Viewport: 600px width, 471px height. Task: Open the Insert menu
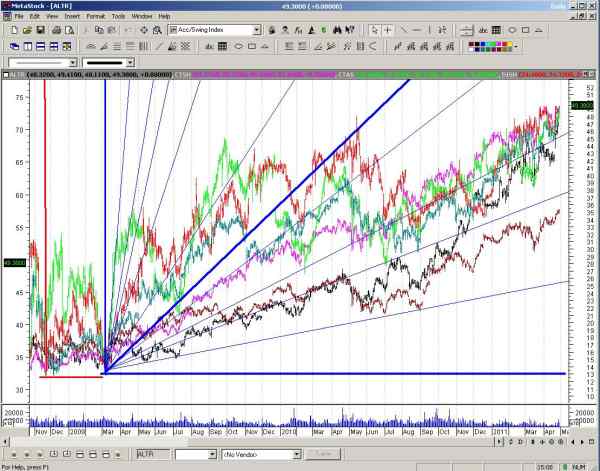[x=72, y=16]
